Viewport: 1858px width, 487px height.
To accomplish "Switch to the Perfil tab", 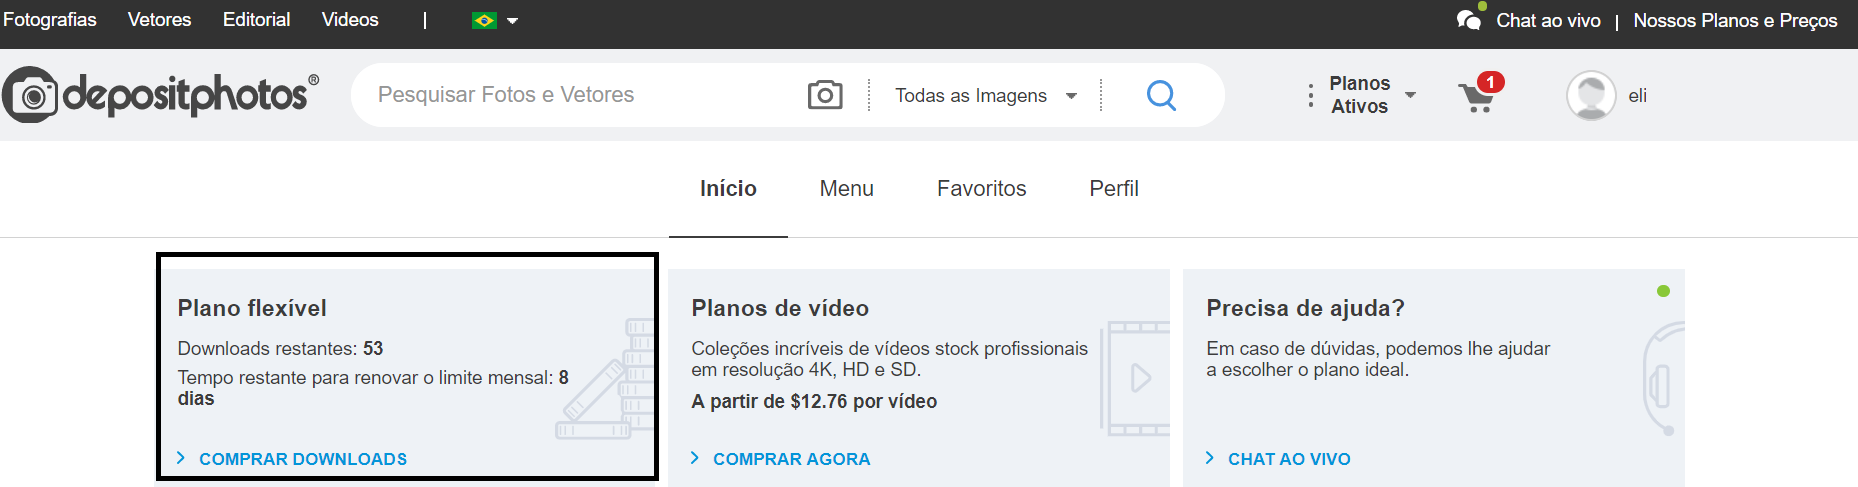I will pos(1114,188).
